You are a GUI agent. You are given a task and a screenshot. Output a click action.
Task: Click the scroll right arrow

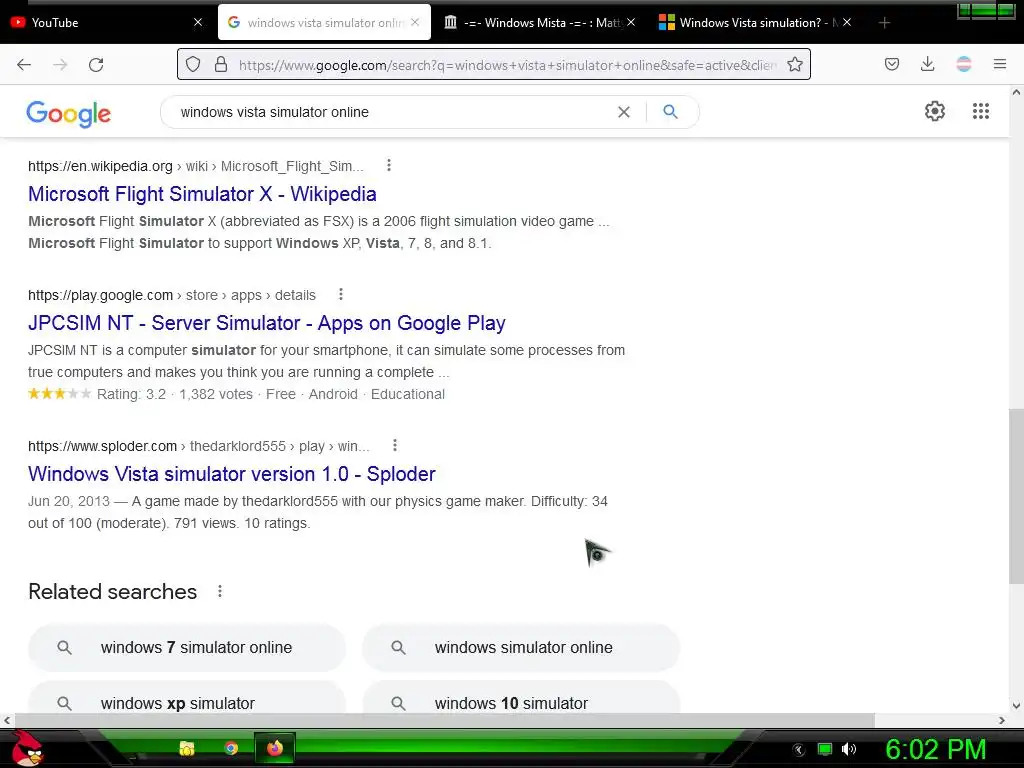(1002, 720)
